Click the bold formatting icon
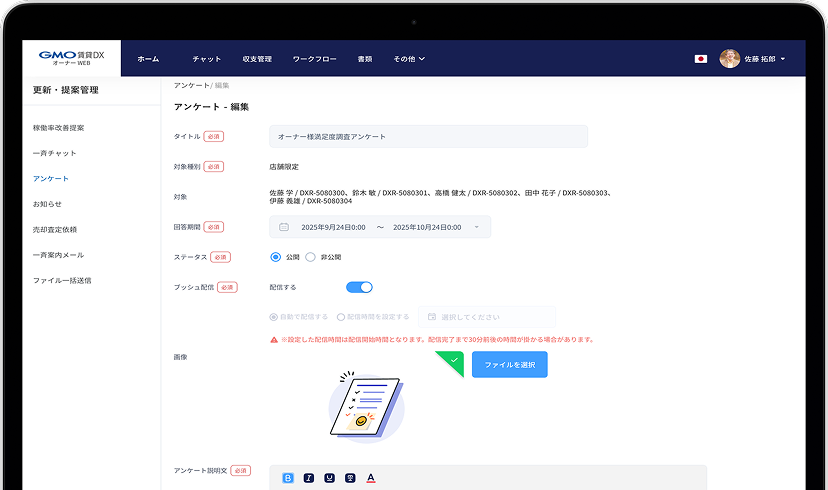 (x=289, y=478)
